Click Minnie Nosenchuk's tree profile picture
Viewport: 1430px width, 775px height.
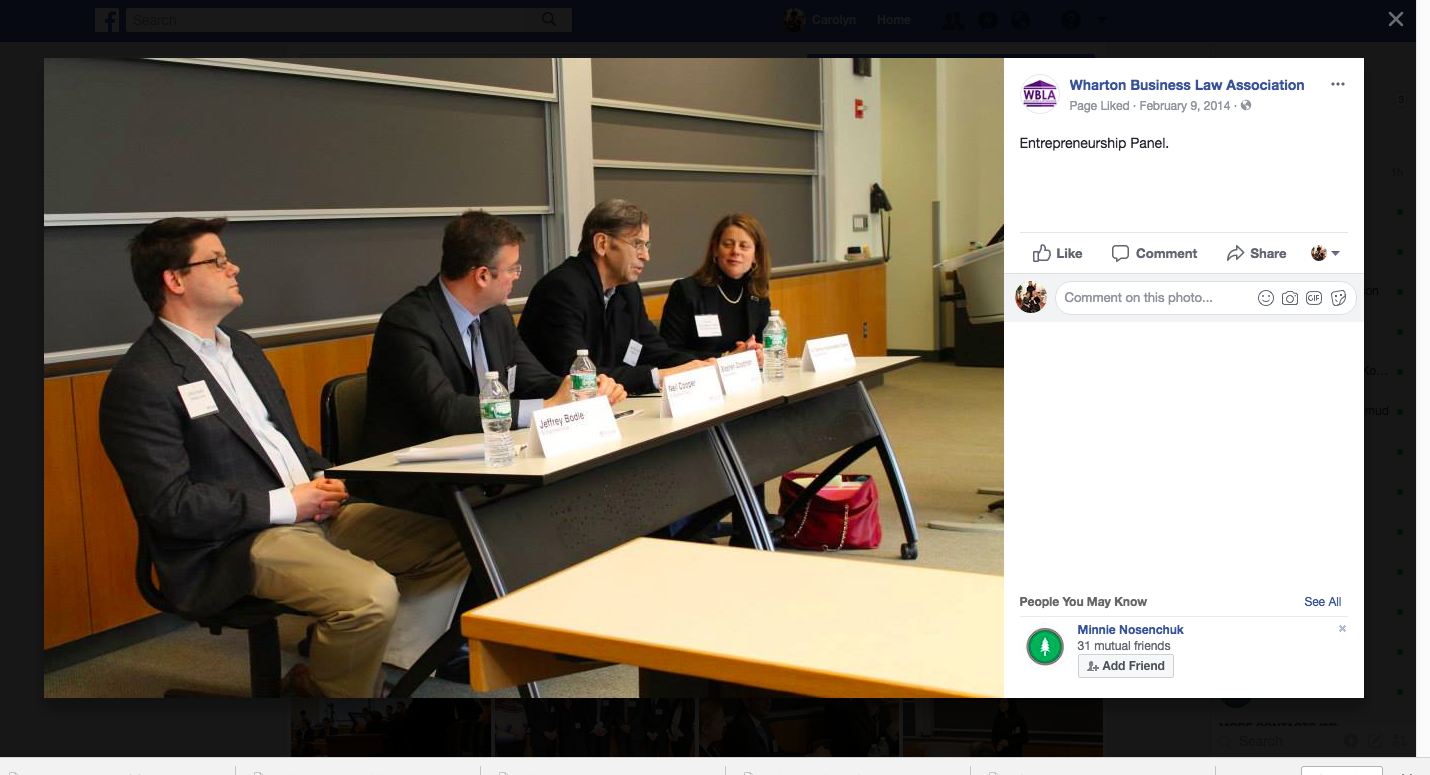click(x=1045, y=647)
